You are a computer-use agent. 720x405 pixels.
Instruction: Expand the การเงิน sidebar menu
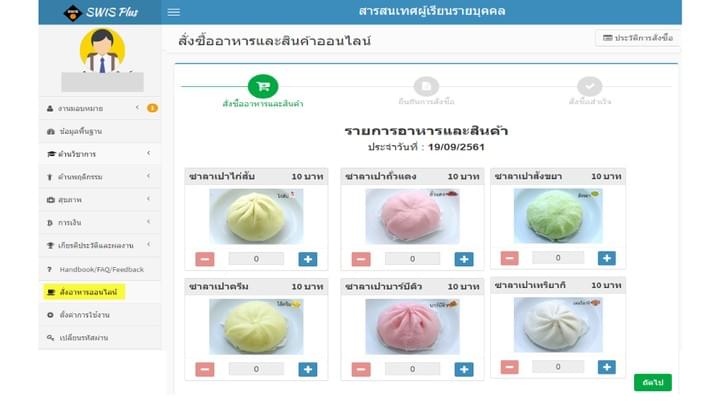click(x=100, y=223)
